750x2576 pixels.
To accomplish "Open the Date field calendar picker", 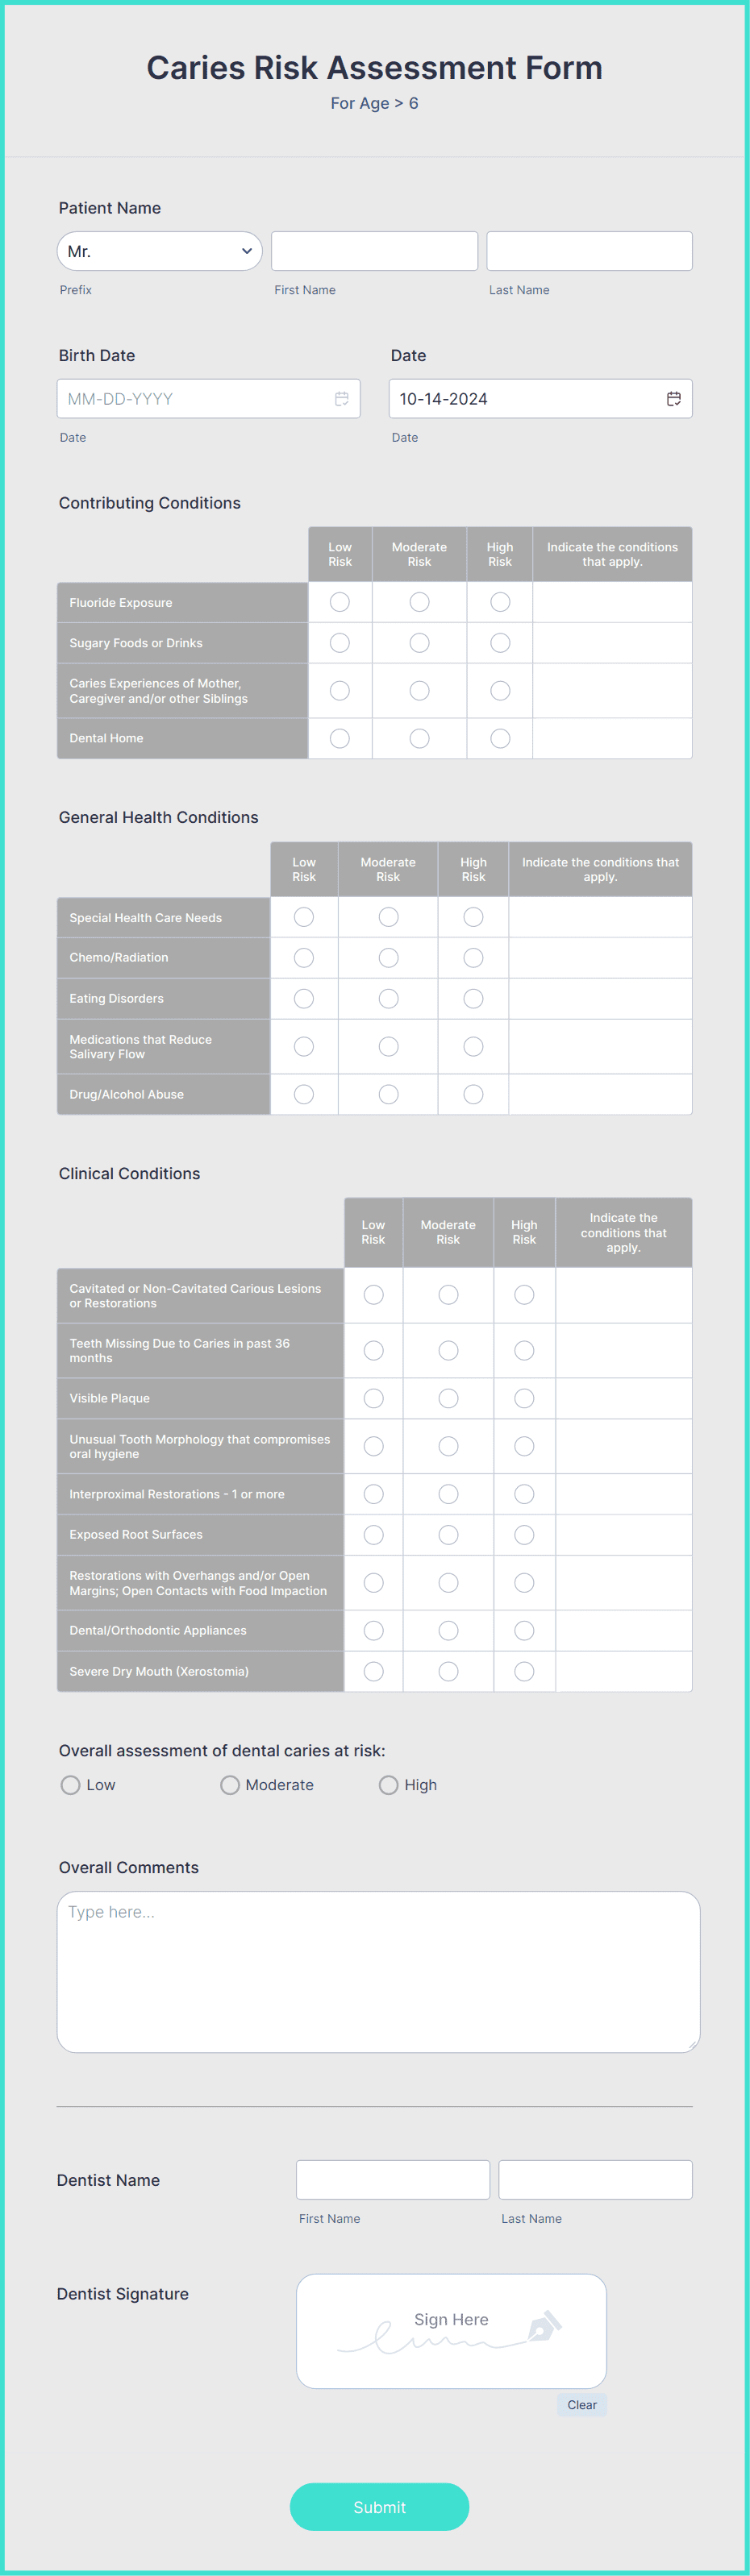I will click(x=675, y=398).
